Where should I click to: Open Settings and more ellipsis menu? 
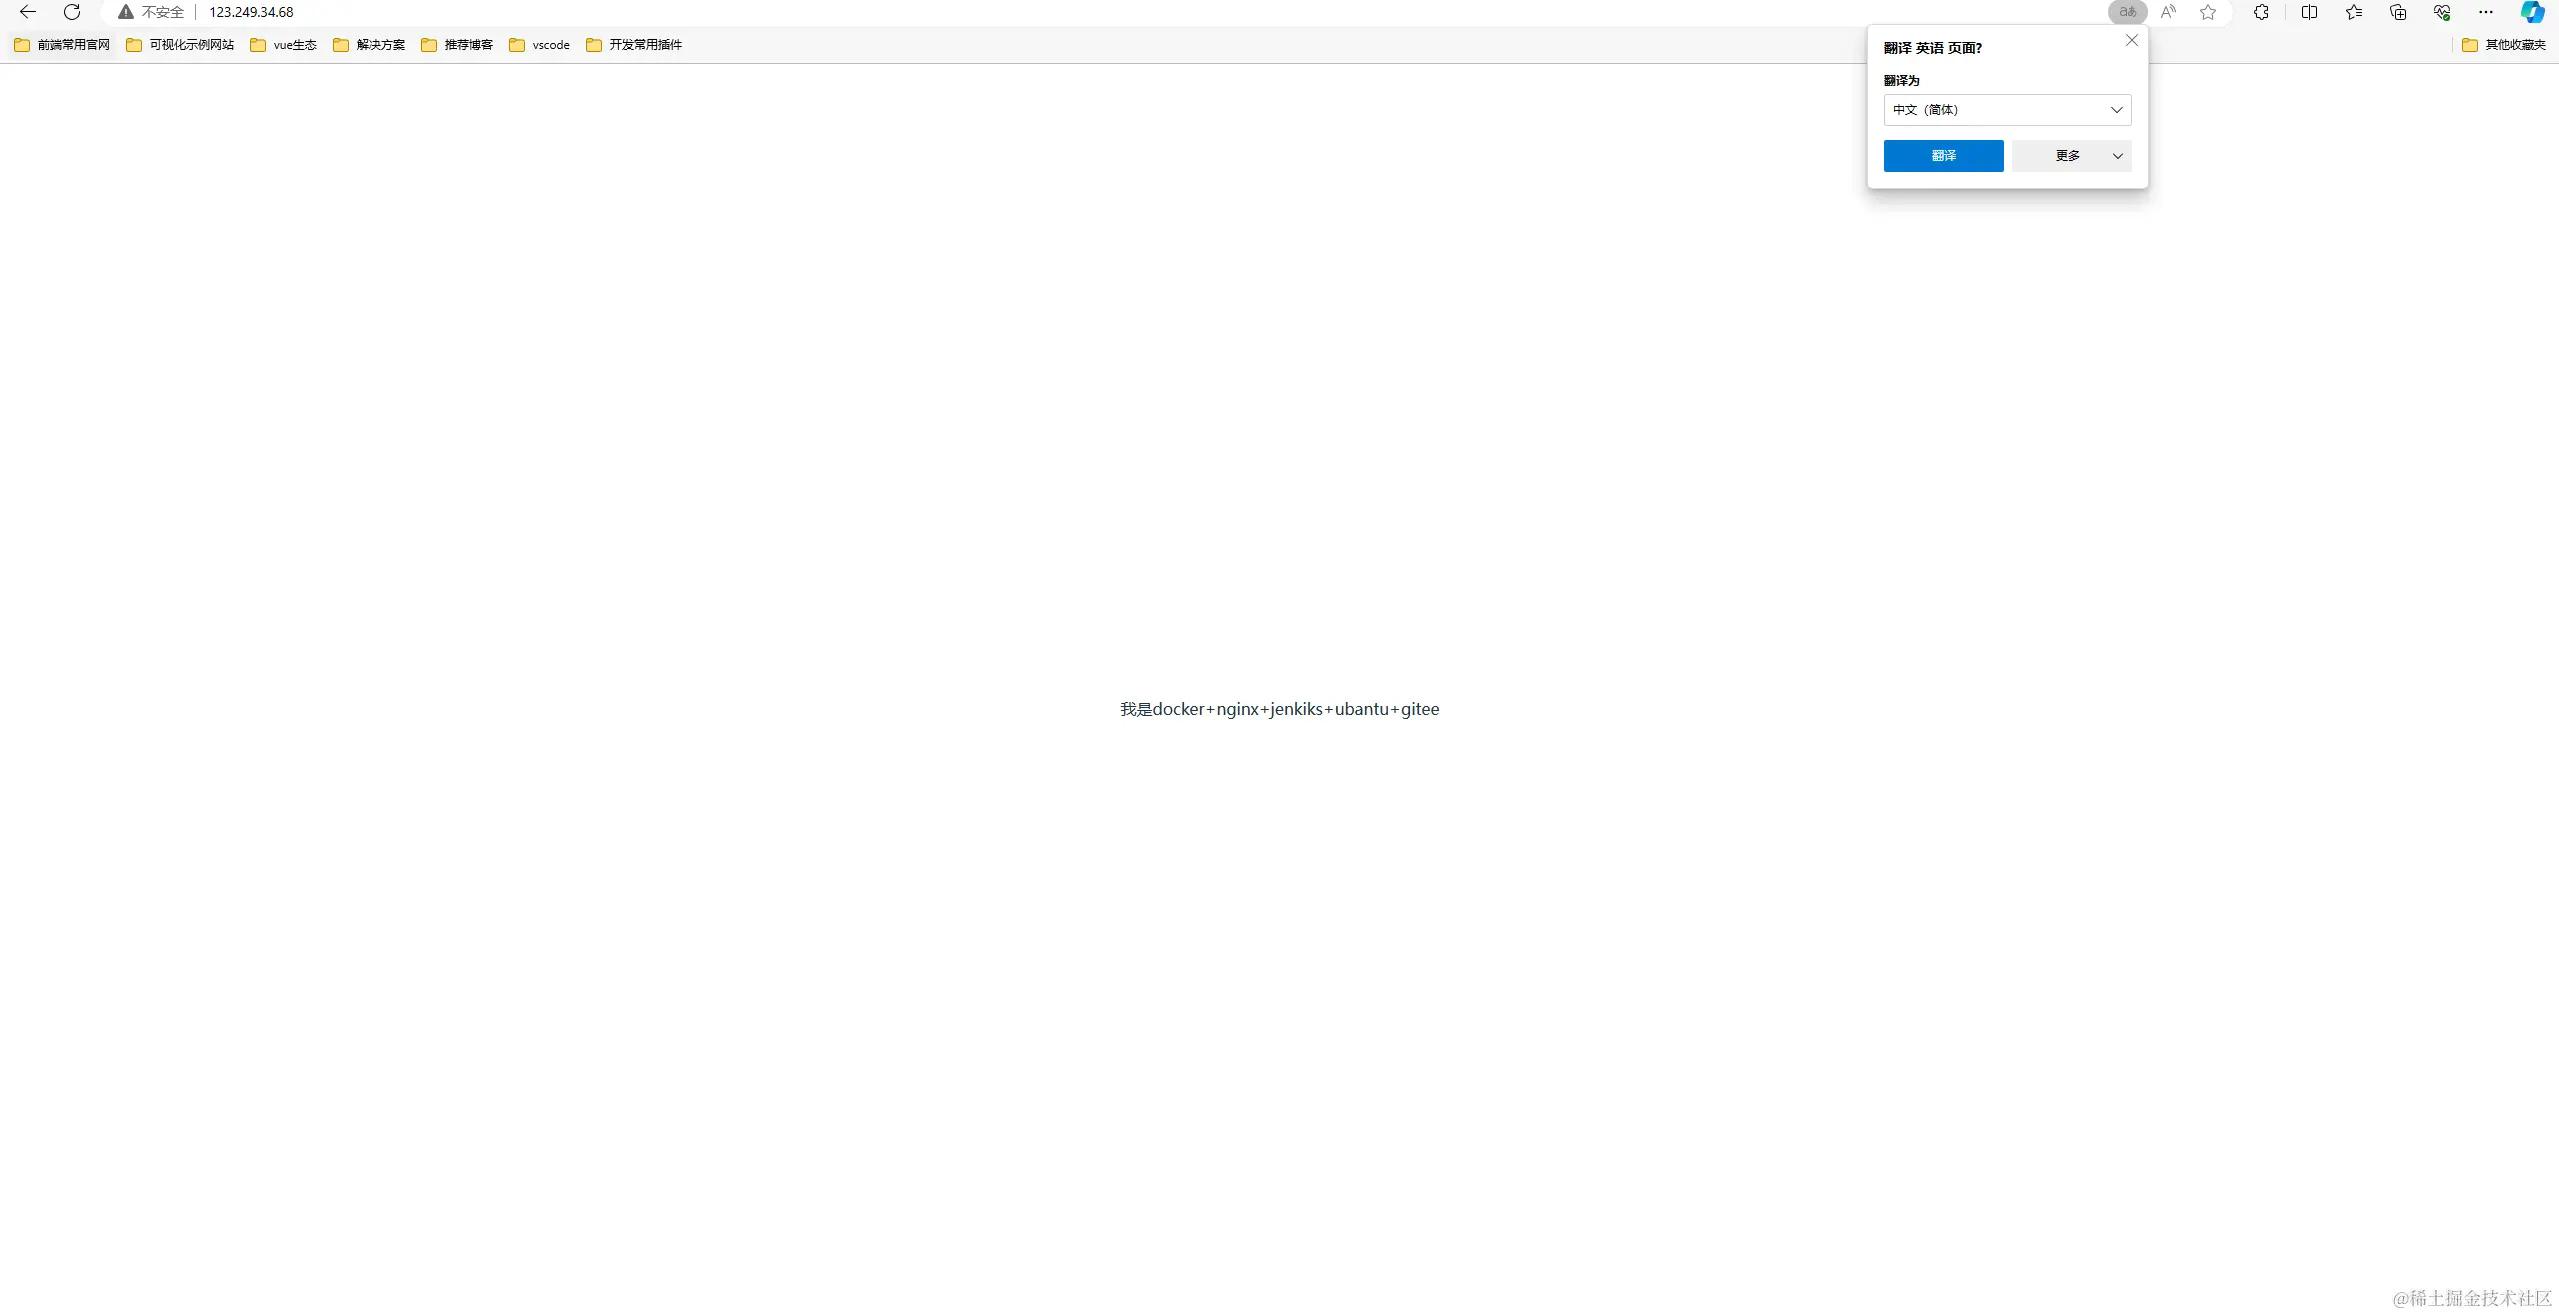tap(2486, 12)
